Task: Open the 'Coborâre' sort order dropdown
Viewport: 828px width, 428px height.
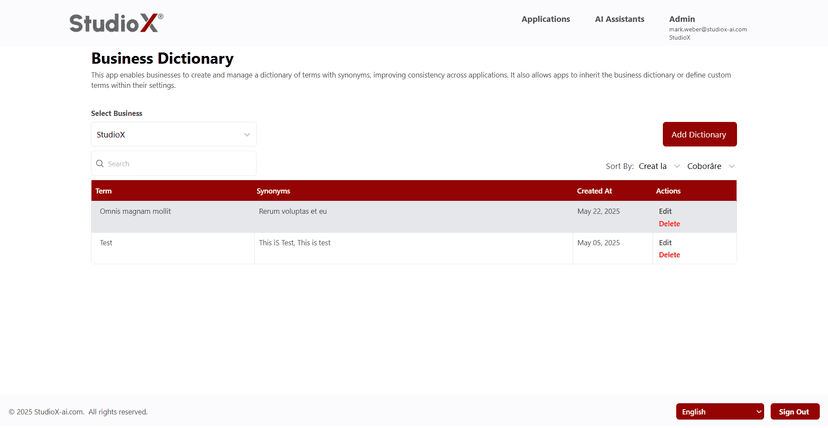Action: (x=711, y=166)
